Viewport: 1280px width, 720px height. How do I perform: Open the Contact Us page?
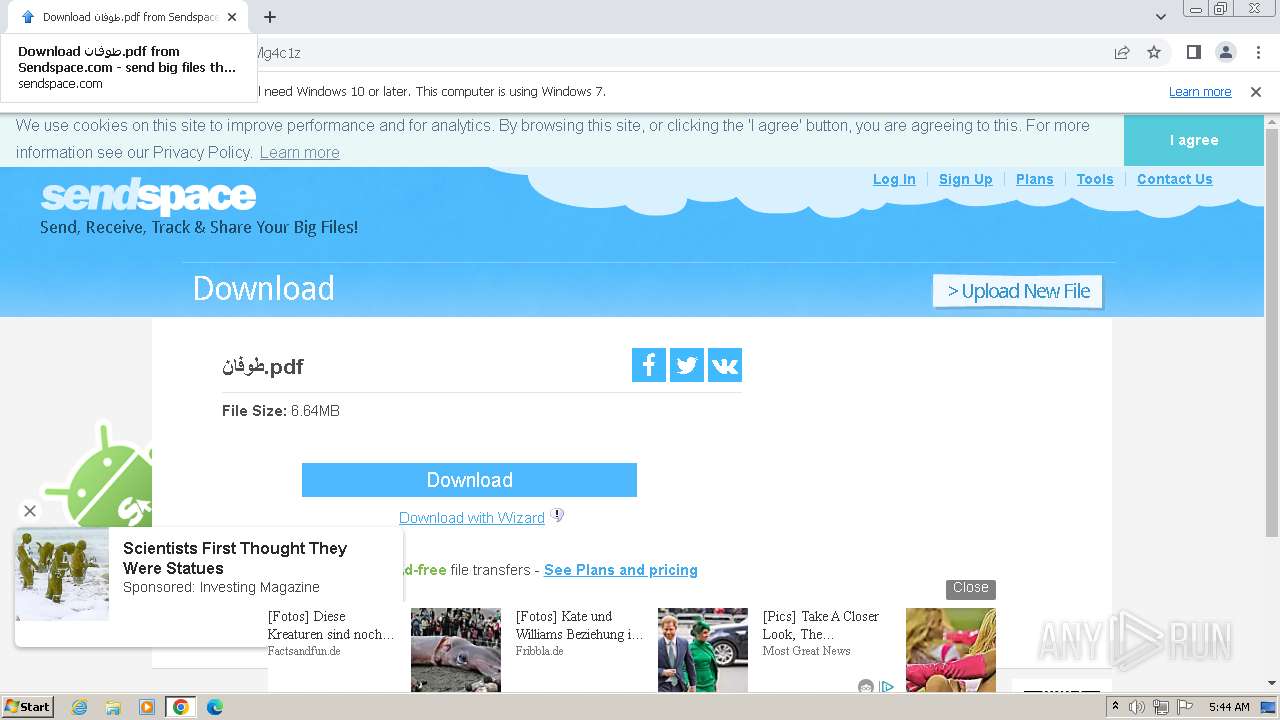(x=1175, y=179)
